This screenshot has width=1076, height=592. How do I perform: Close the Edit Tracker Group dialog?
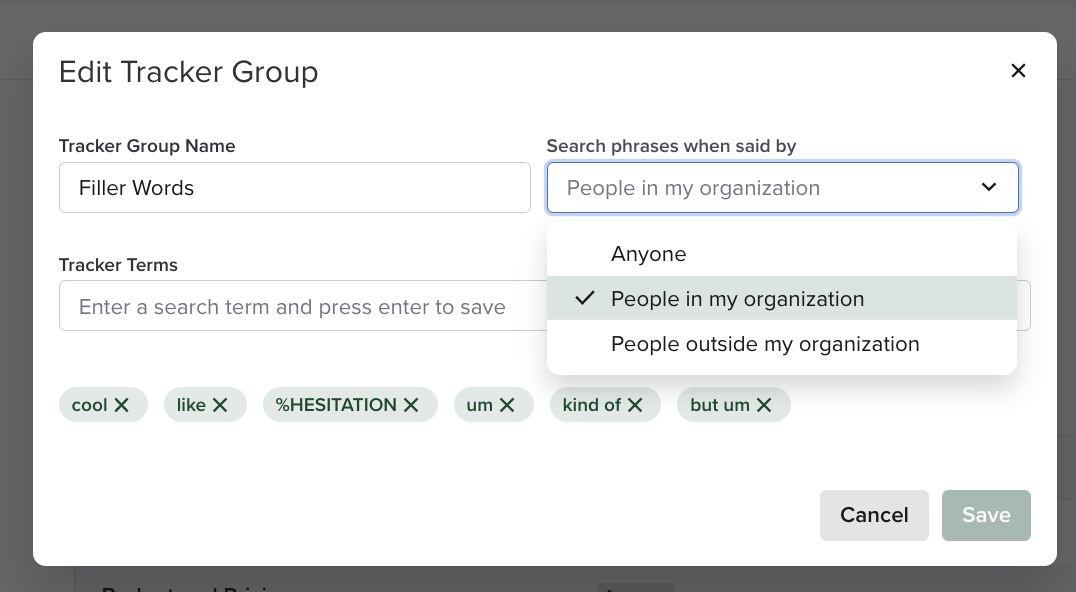pyautogui.click(x=1018, y=71)
